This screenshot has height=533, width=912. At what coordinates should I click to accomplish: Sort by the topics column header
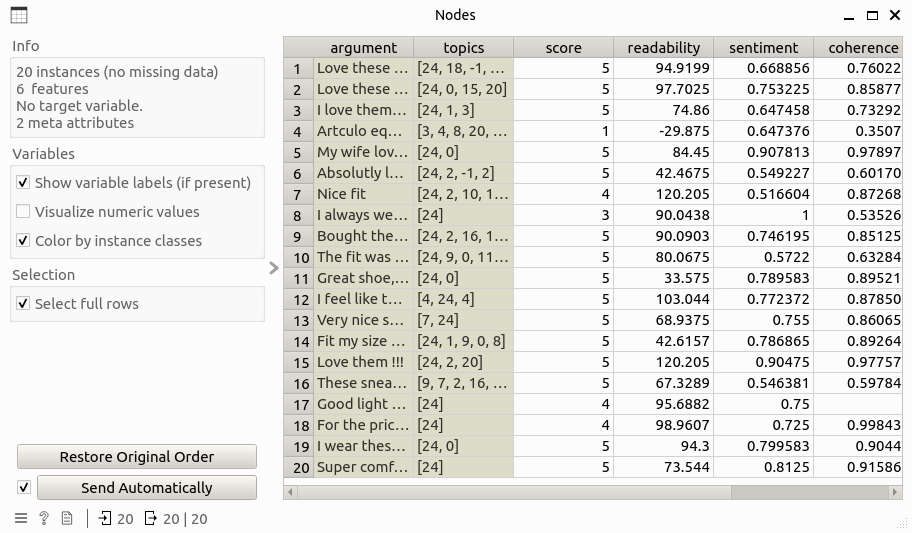[x=464, y=48]
